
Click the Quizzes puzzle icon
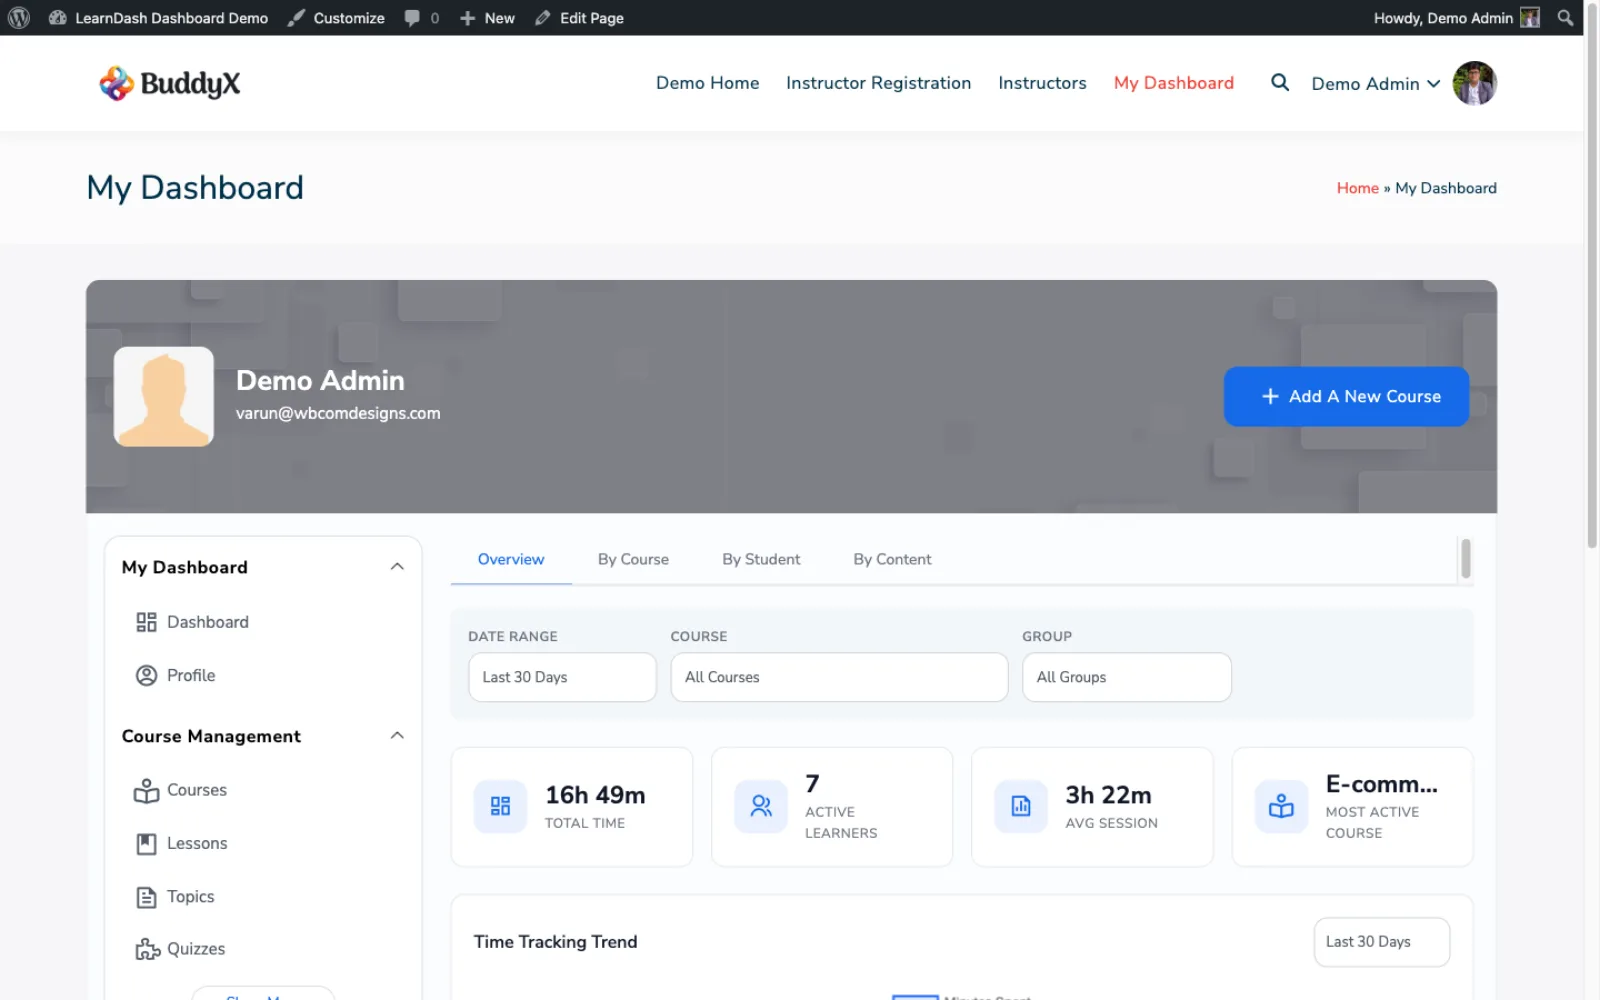[147, 950]
